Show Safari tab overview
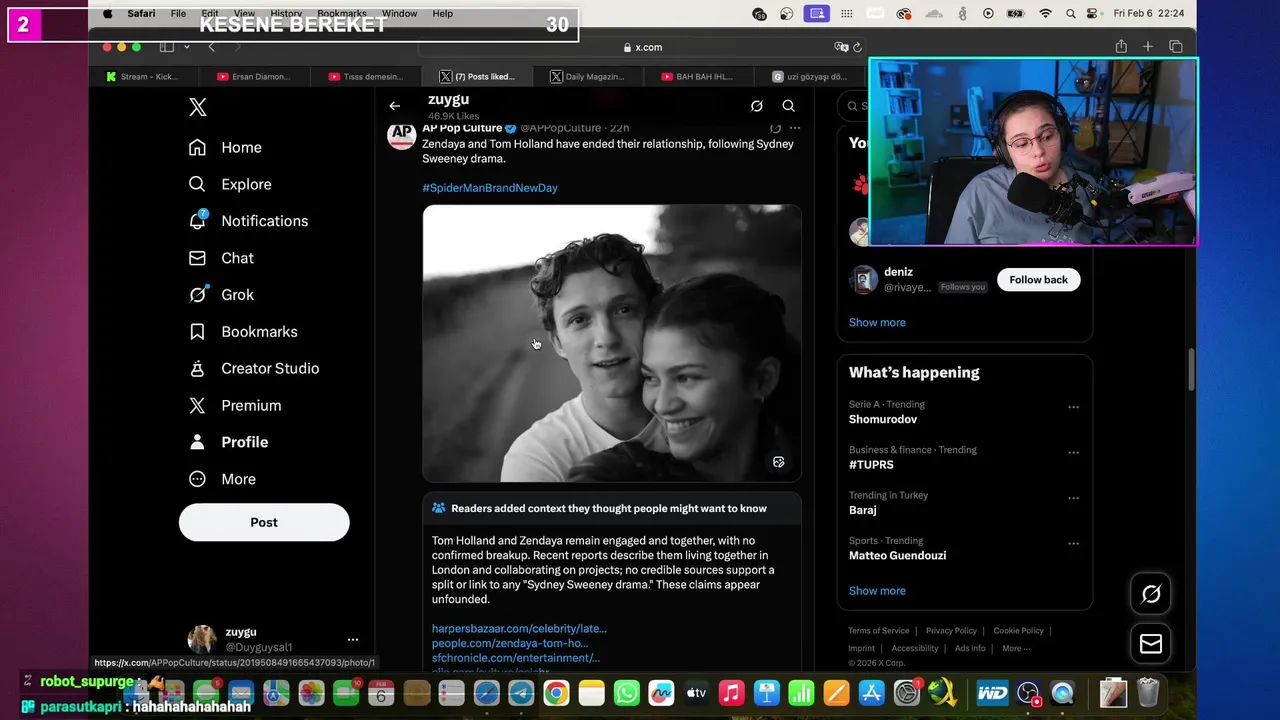The image size is (1280, 720). [x=1176, y=47]
